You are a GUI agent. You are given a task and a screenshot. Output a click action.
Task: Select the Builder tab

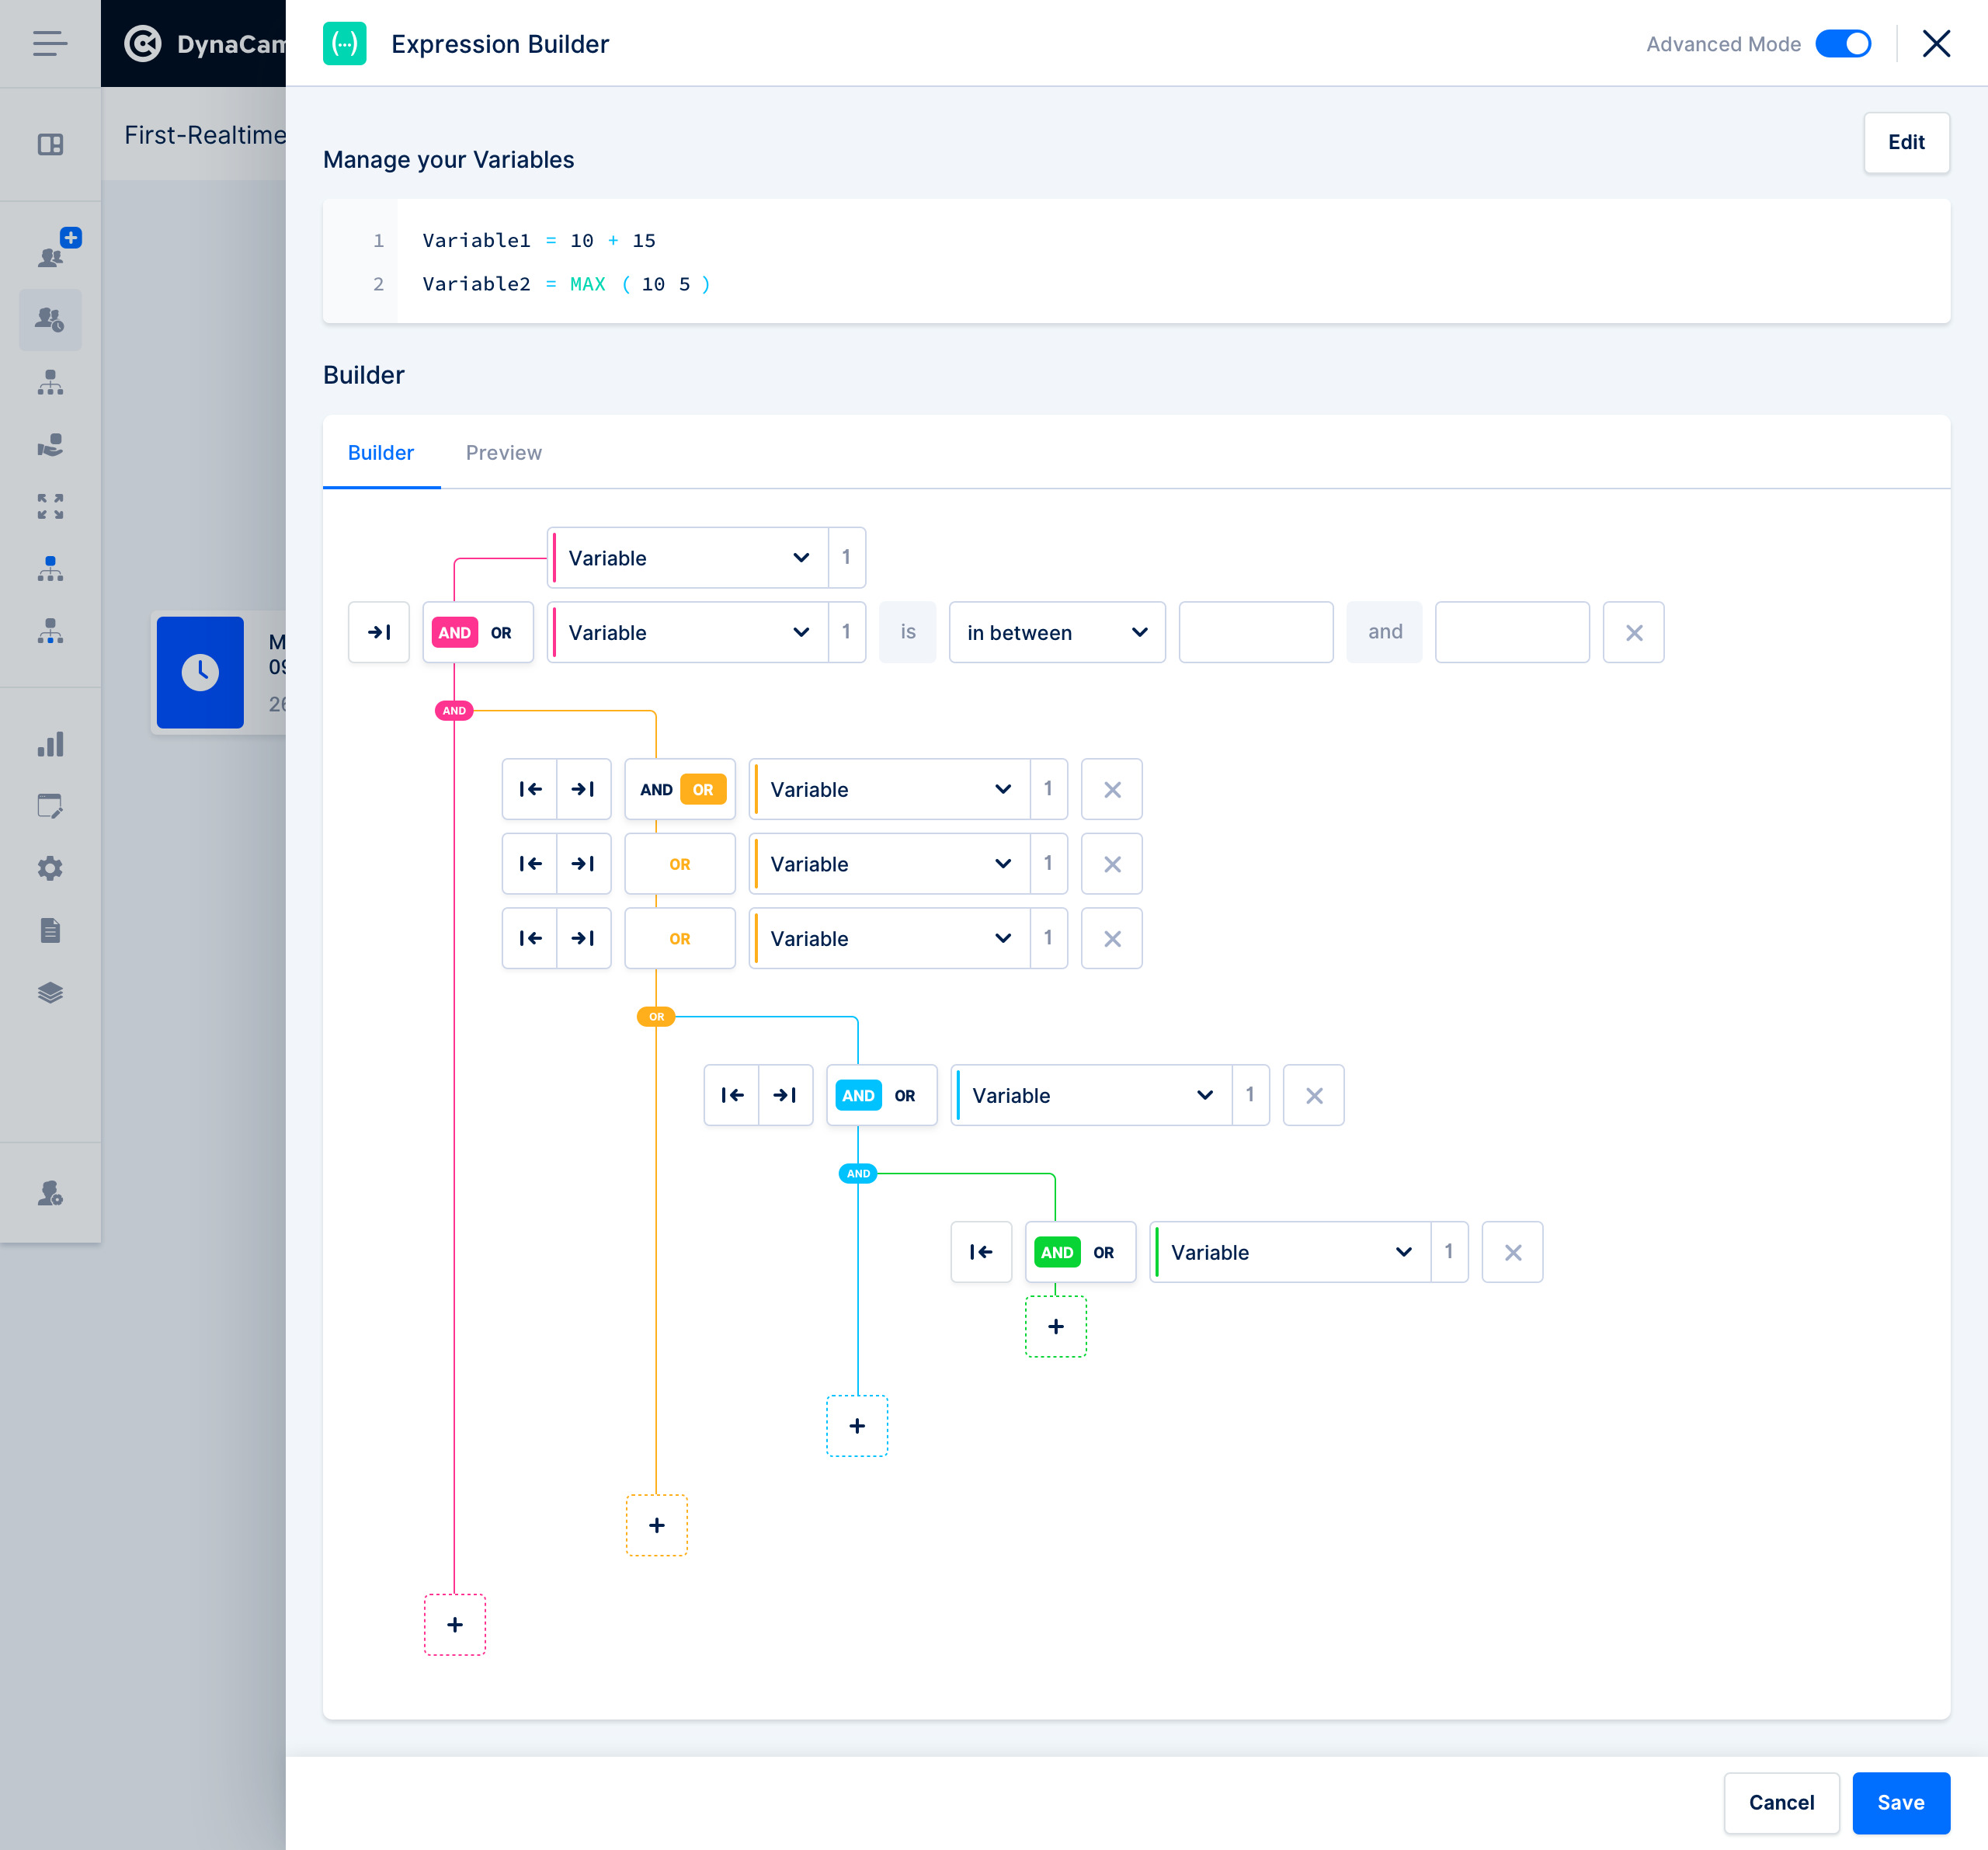[x=380, y=453]
